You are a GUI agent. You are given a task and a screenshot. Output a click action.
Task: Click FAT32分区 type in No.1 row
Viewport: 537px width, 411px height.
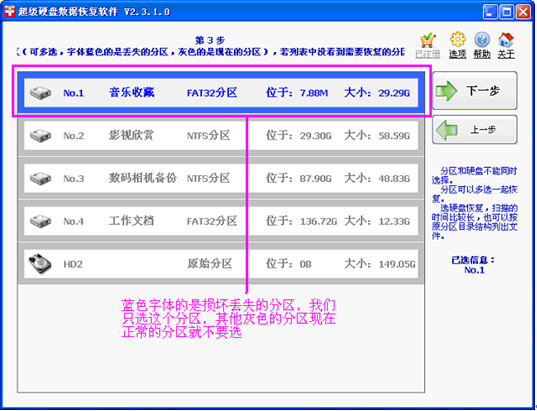(x=212, y=93)
